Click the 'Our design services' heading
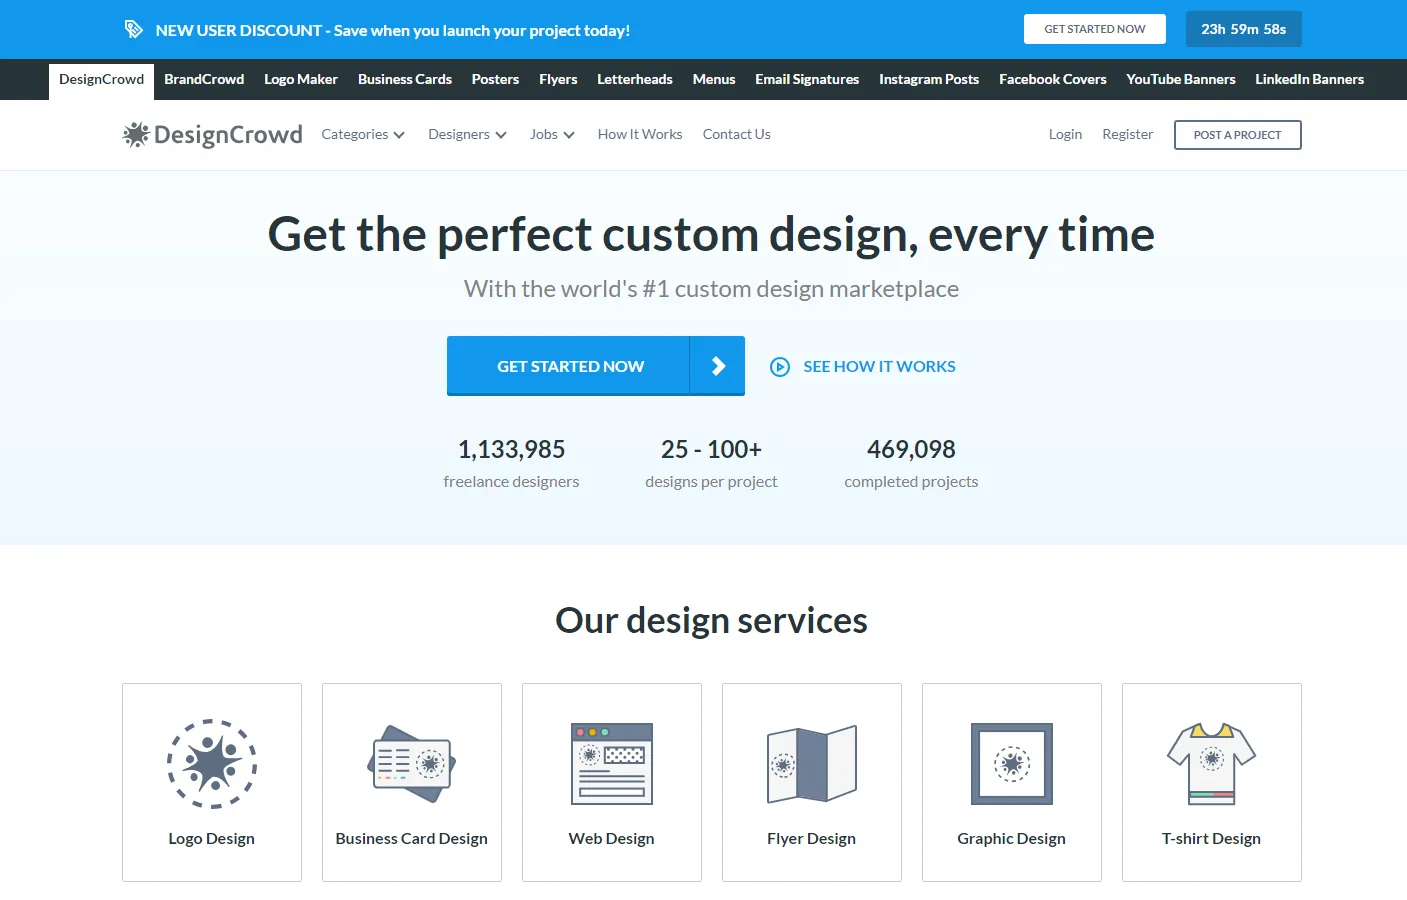 point(711,621)
